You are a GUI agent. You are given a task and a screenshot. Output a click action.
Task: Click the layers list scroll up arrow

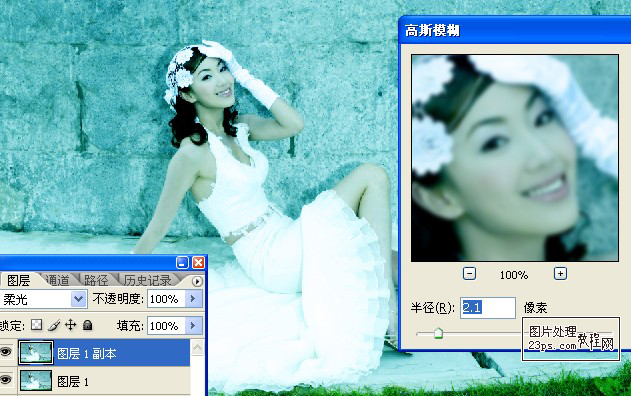[x=197, y=347]
